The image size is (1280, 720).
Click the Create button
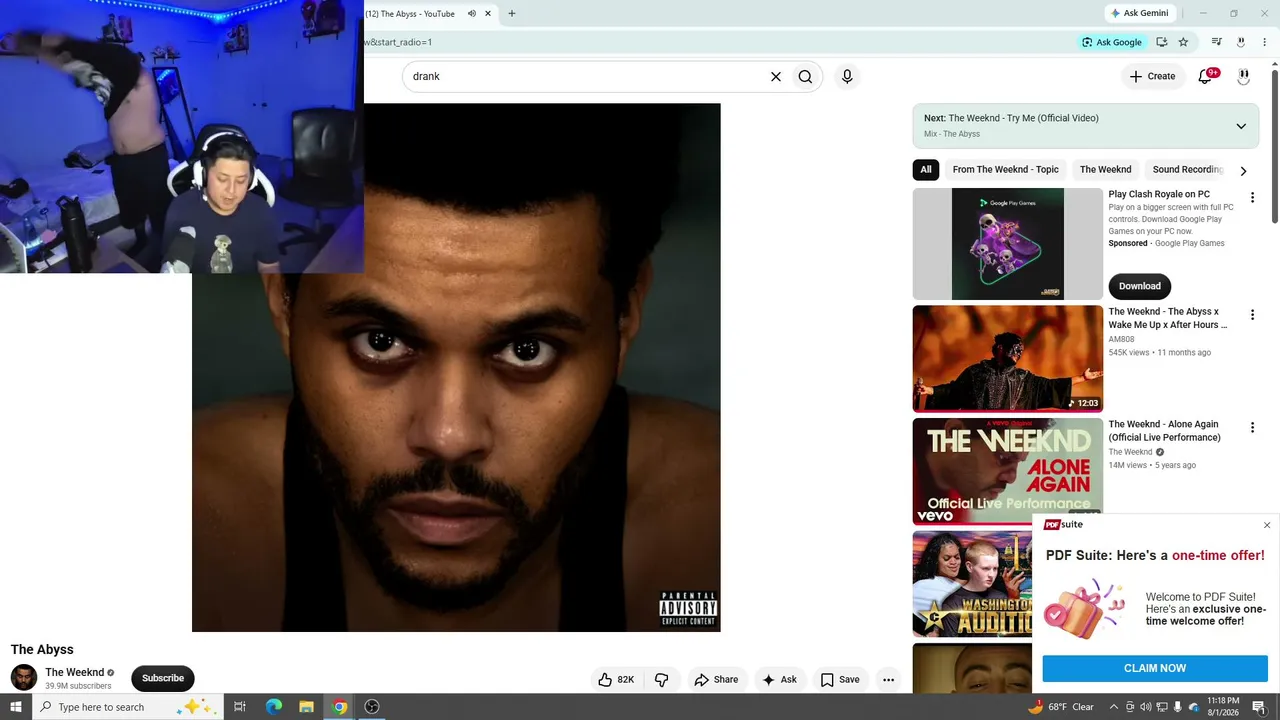(x=1152, y=76)
